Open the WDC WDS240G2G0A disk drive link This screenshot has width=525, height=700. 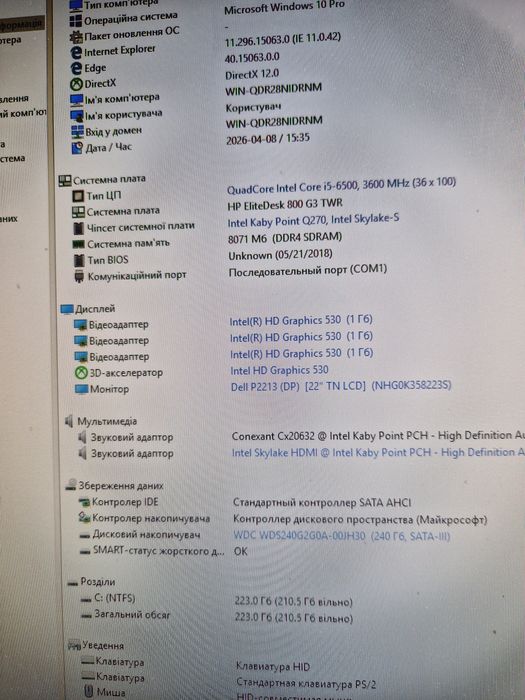click(x=342, y=536)
